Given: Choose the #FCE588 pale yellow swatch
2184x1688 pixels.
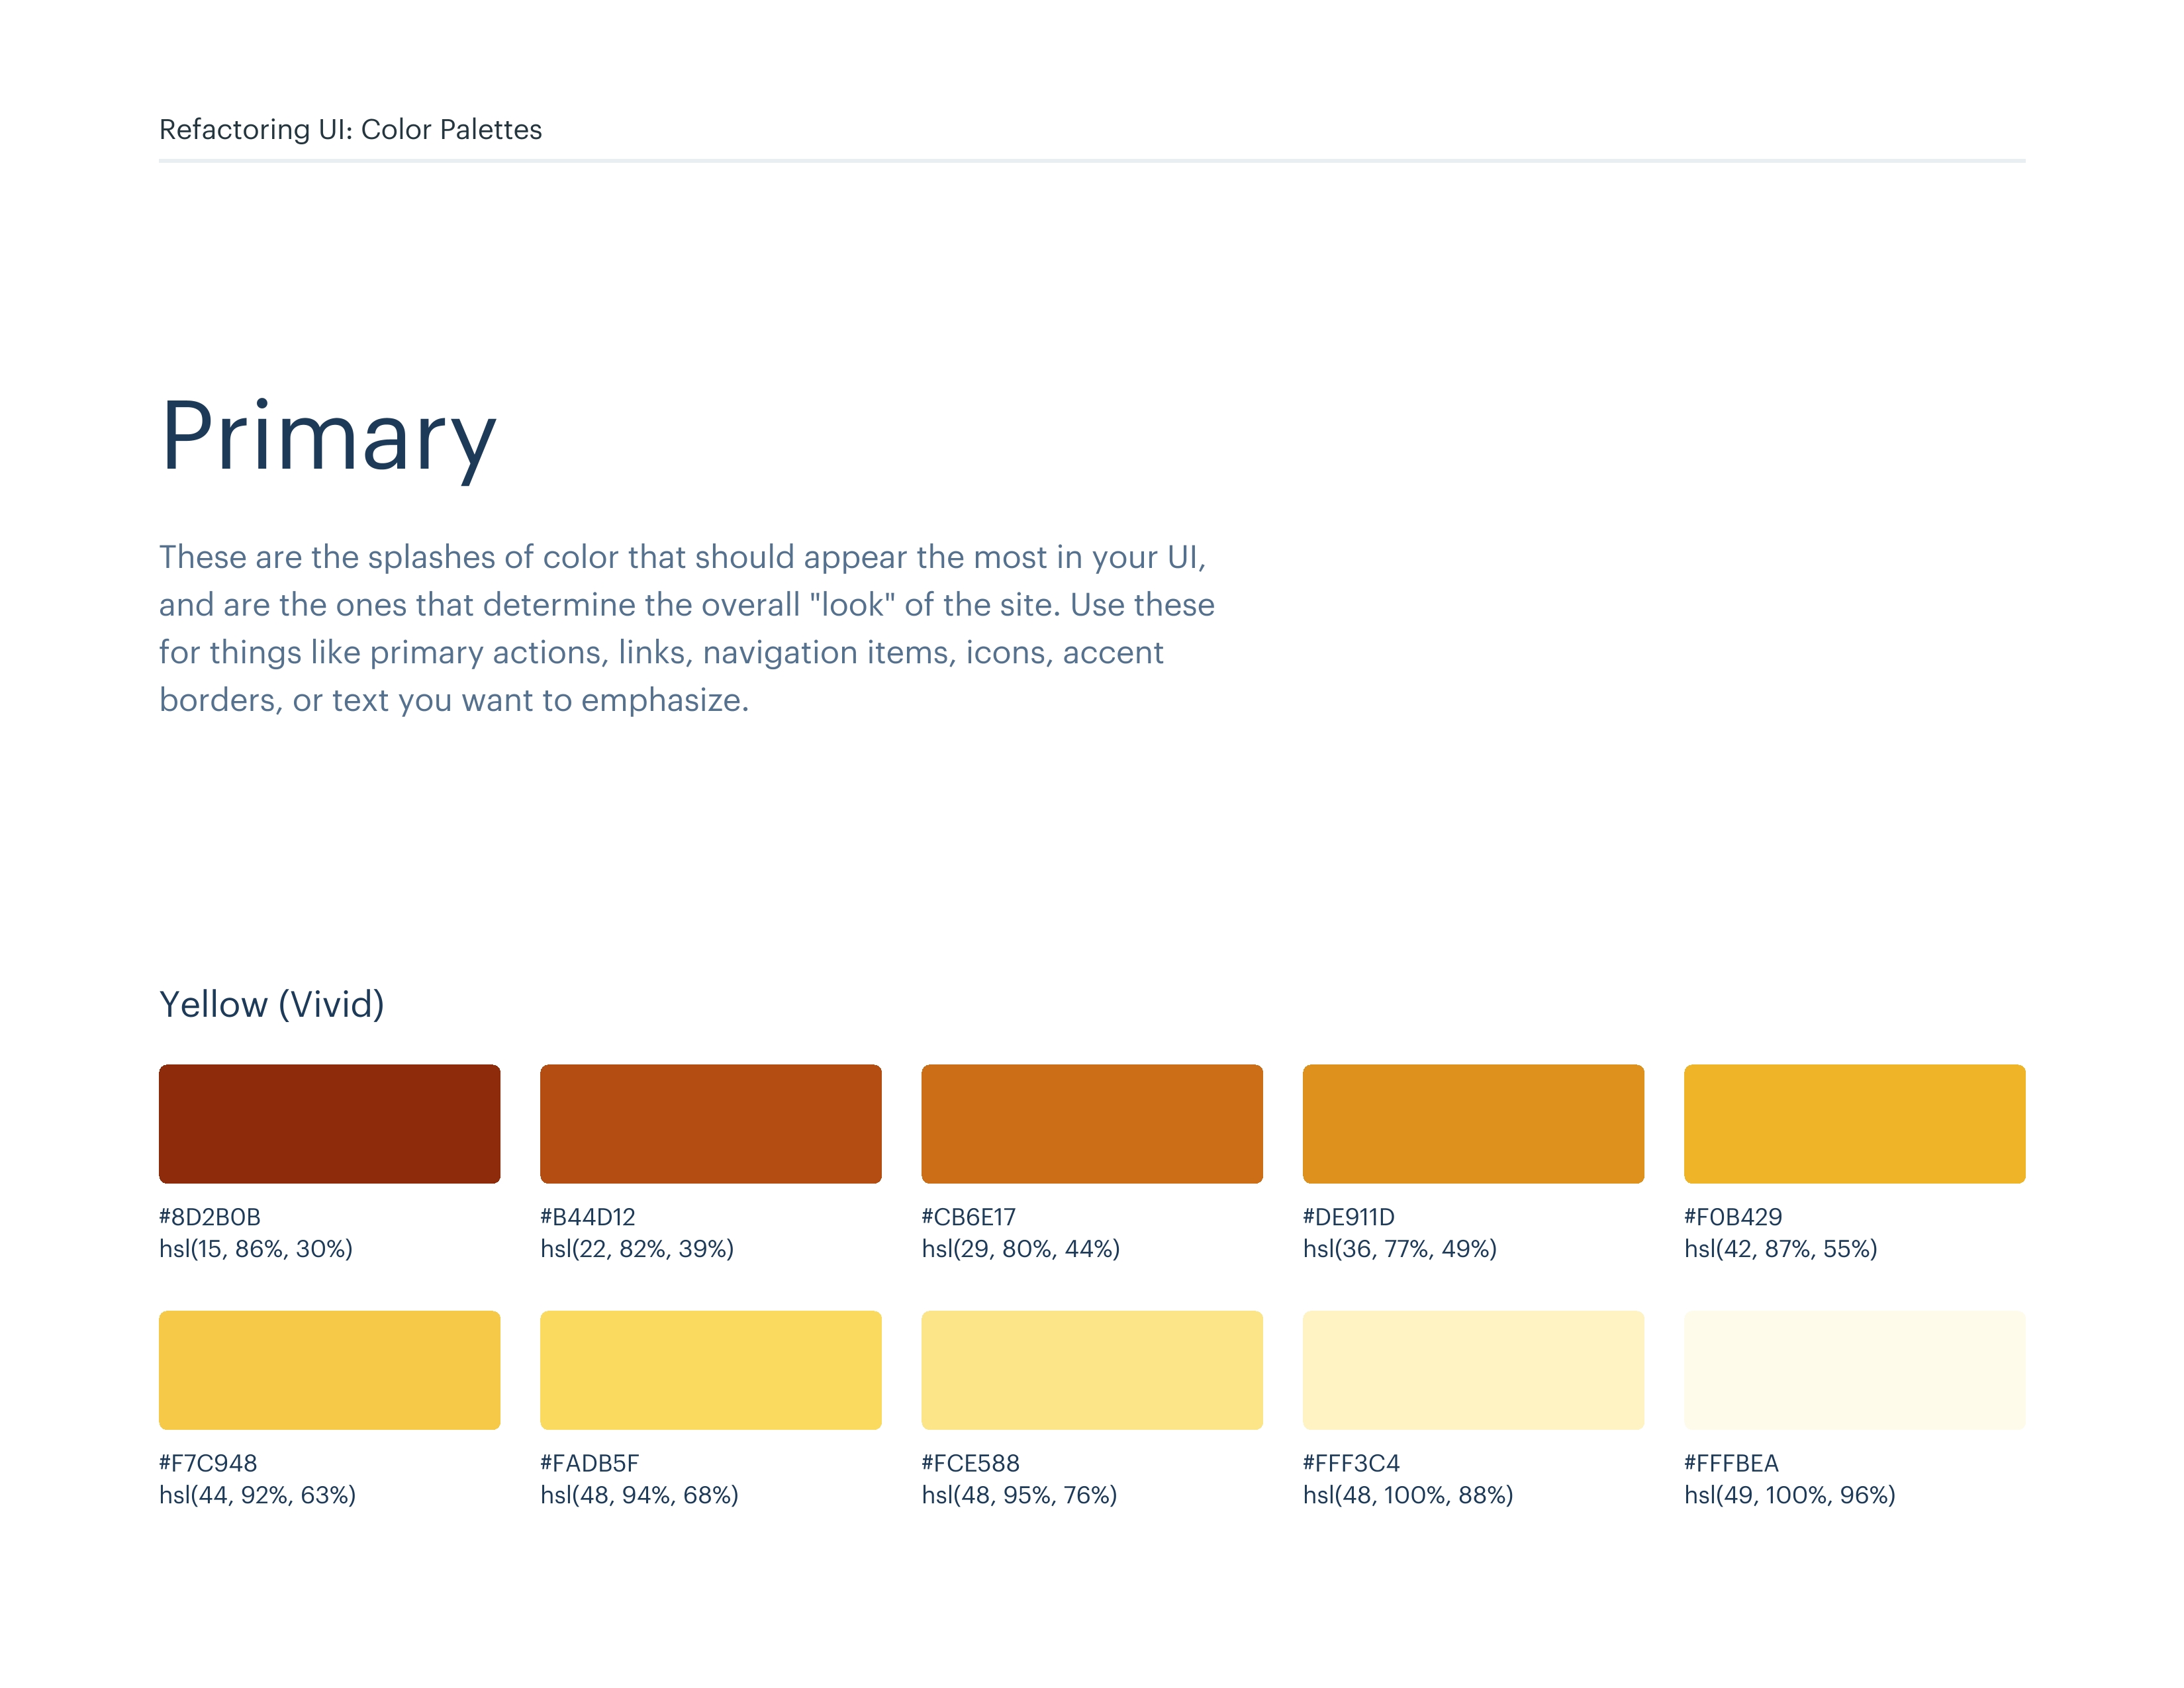Looking at the screenshot, I should coord(1091,1369).
